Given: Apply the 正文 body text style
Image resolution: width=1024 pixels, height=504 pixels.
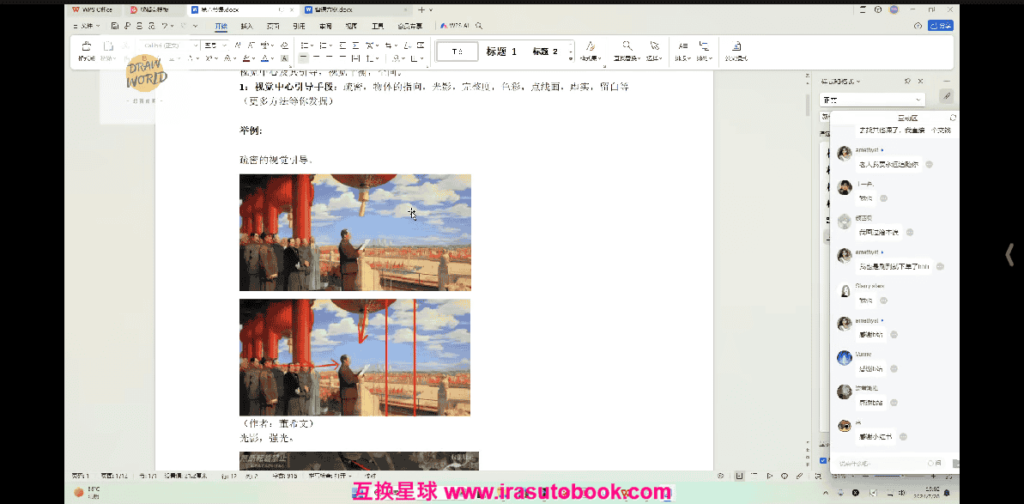Looking at the screenshot, I should 456,51.
